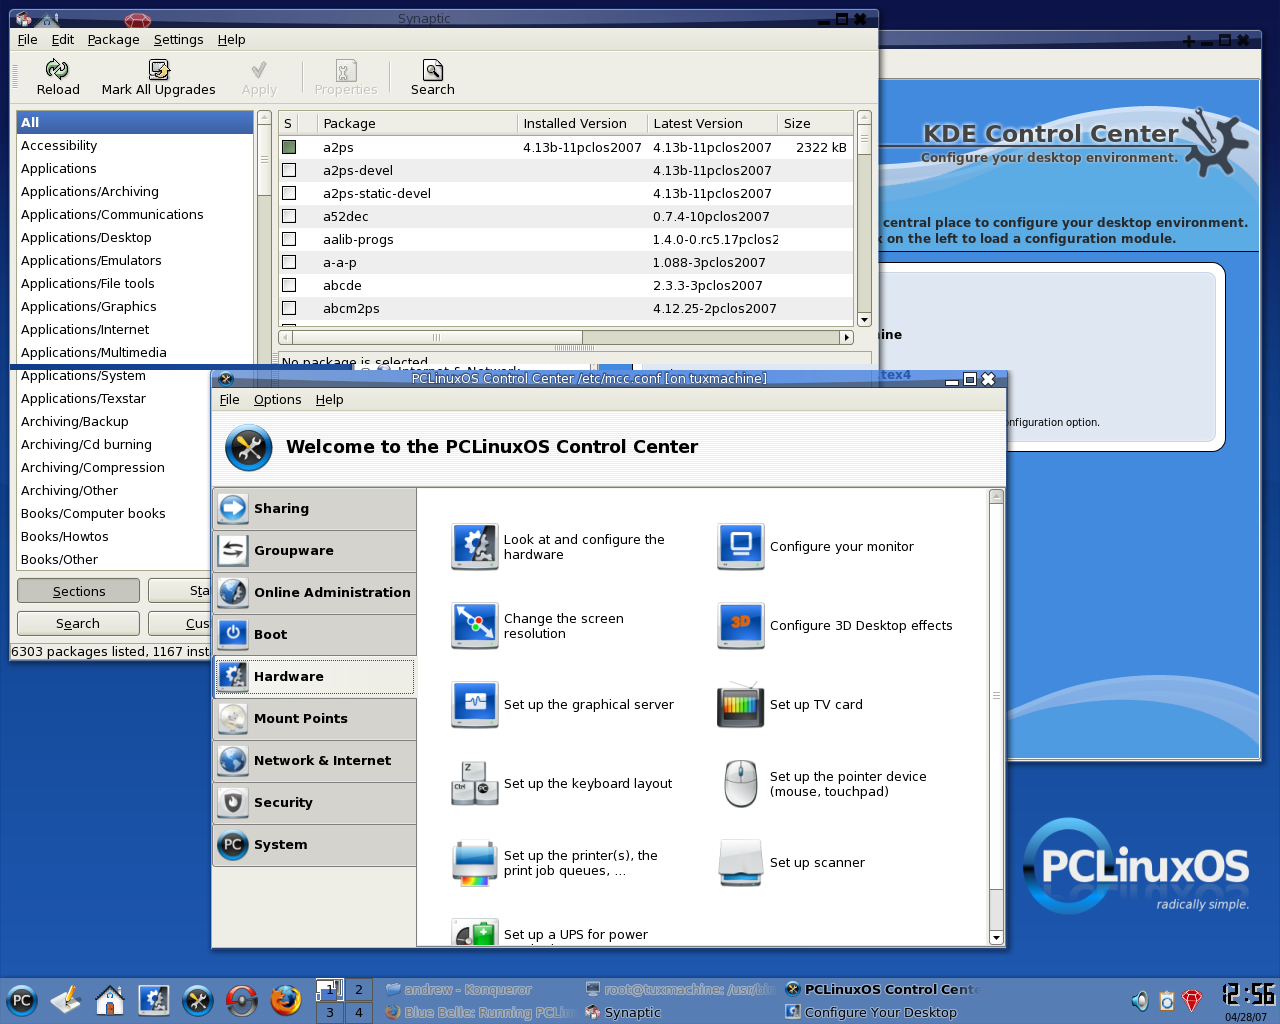Open the PC start menu in taskbar

21,1000
